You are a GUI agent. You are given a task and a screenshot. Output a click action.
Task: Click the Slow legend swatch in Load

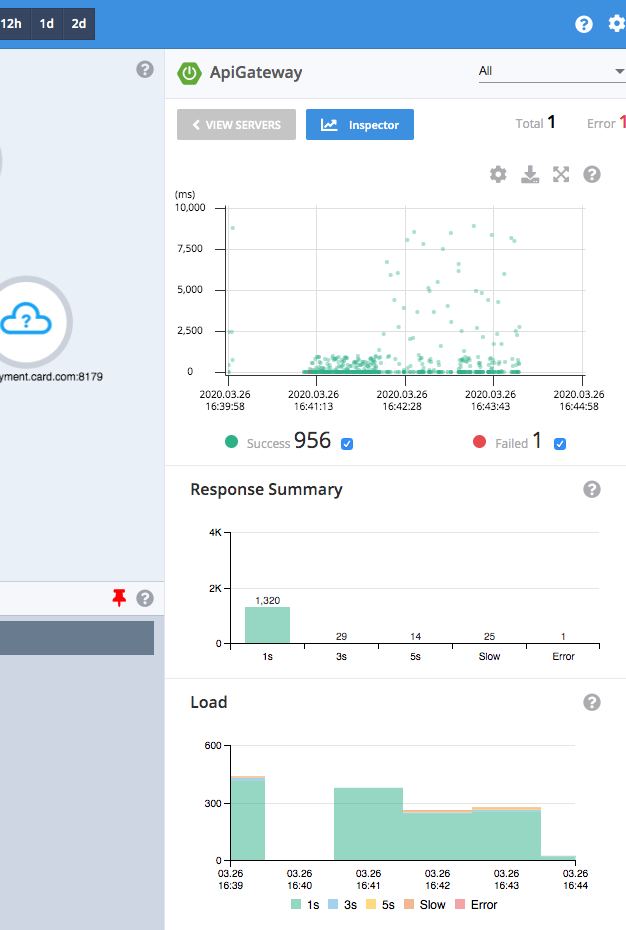point(409,904)
